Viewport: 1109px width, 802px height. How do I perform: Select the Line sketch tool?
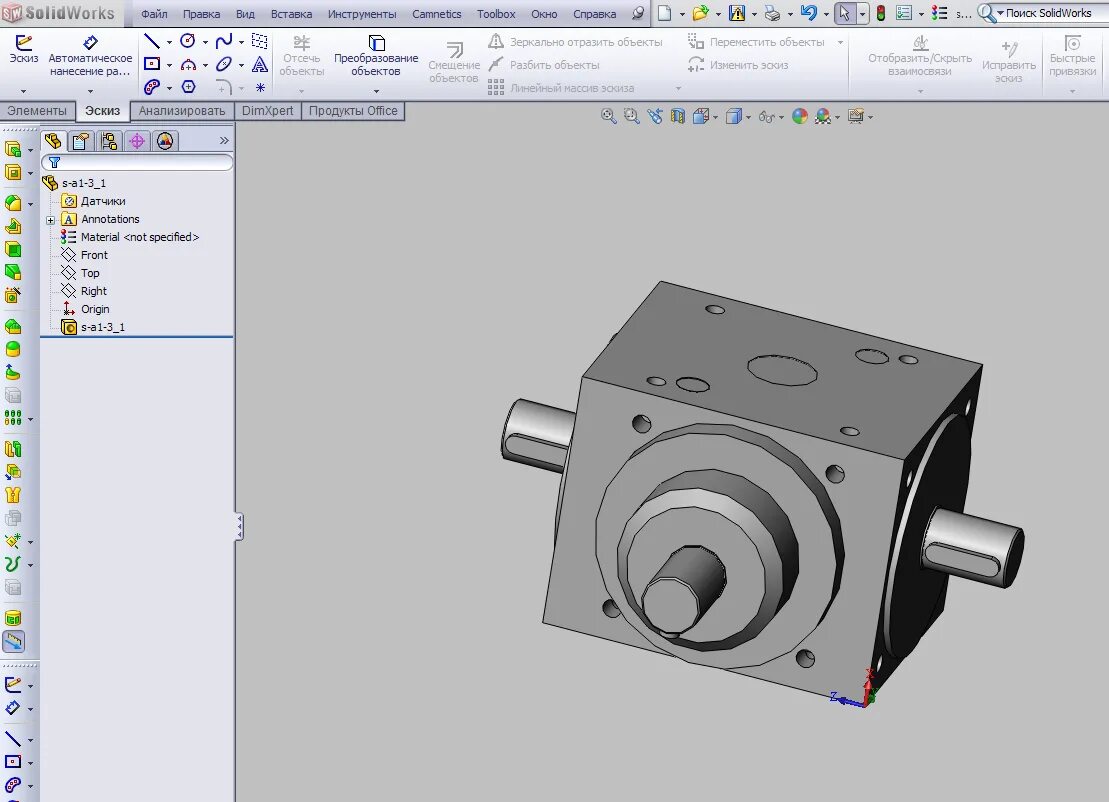150,41
